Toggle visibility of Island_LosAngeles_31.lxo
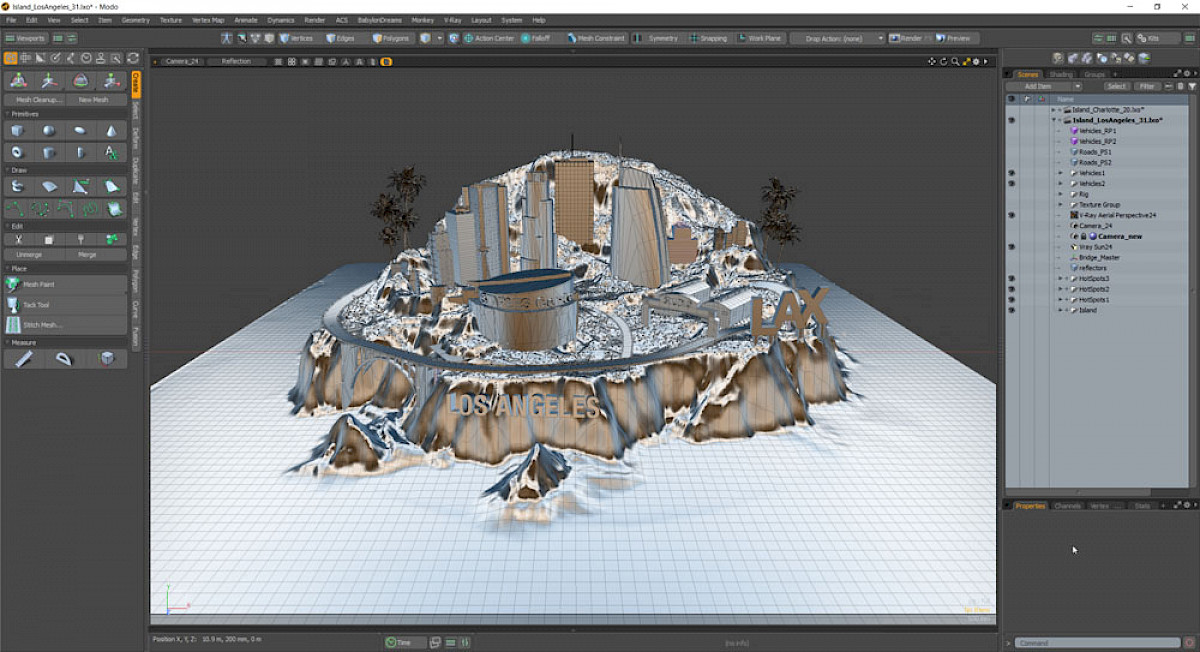This screenshot has height=652, width=1200. pyautogui.click(x=1011, y=120)
